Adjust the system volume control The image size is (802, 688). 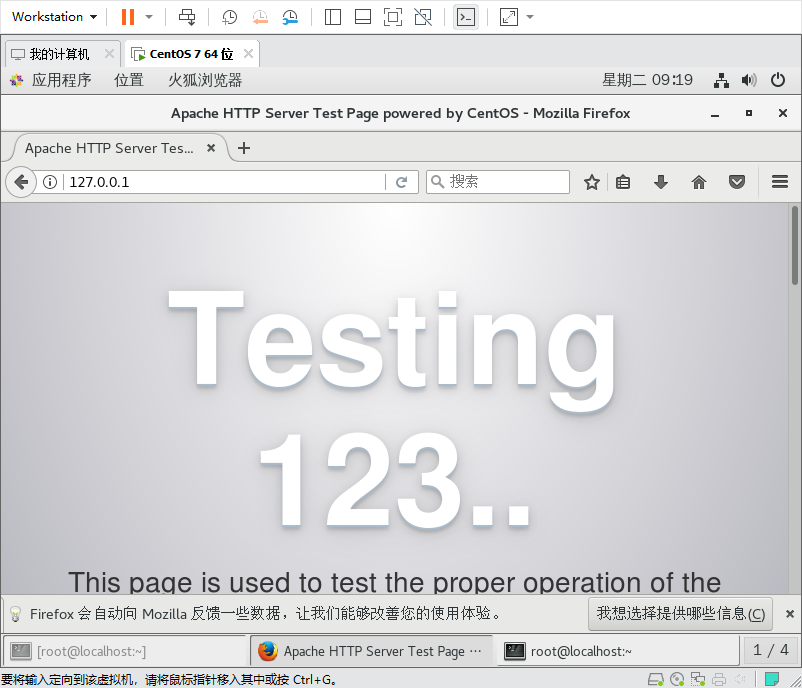(x=749, y=80)
